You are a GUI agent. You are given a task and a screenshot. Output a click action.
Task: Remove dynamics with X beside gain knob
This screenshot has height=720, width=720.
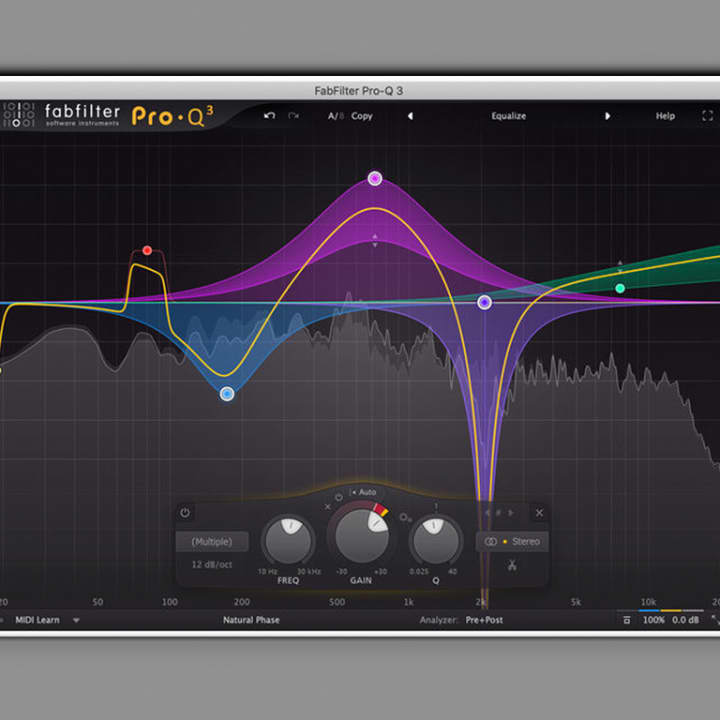tap(327, 507)
